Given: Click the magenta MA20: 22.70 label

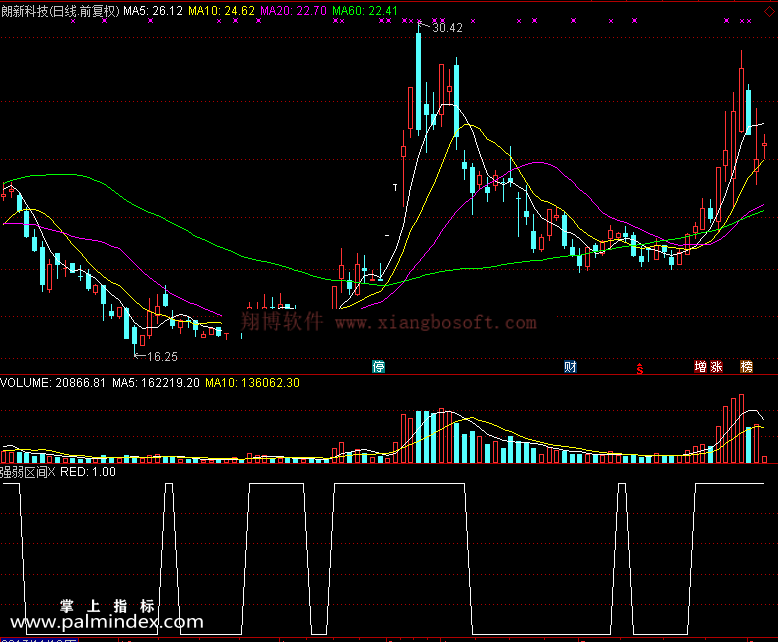Looking at the screenshot, I should coord(293,11).
